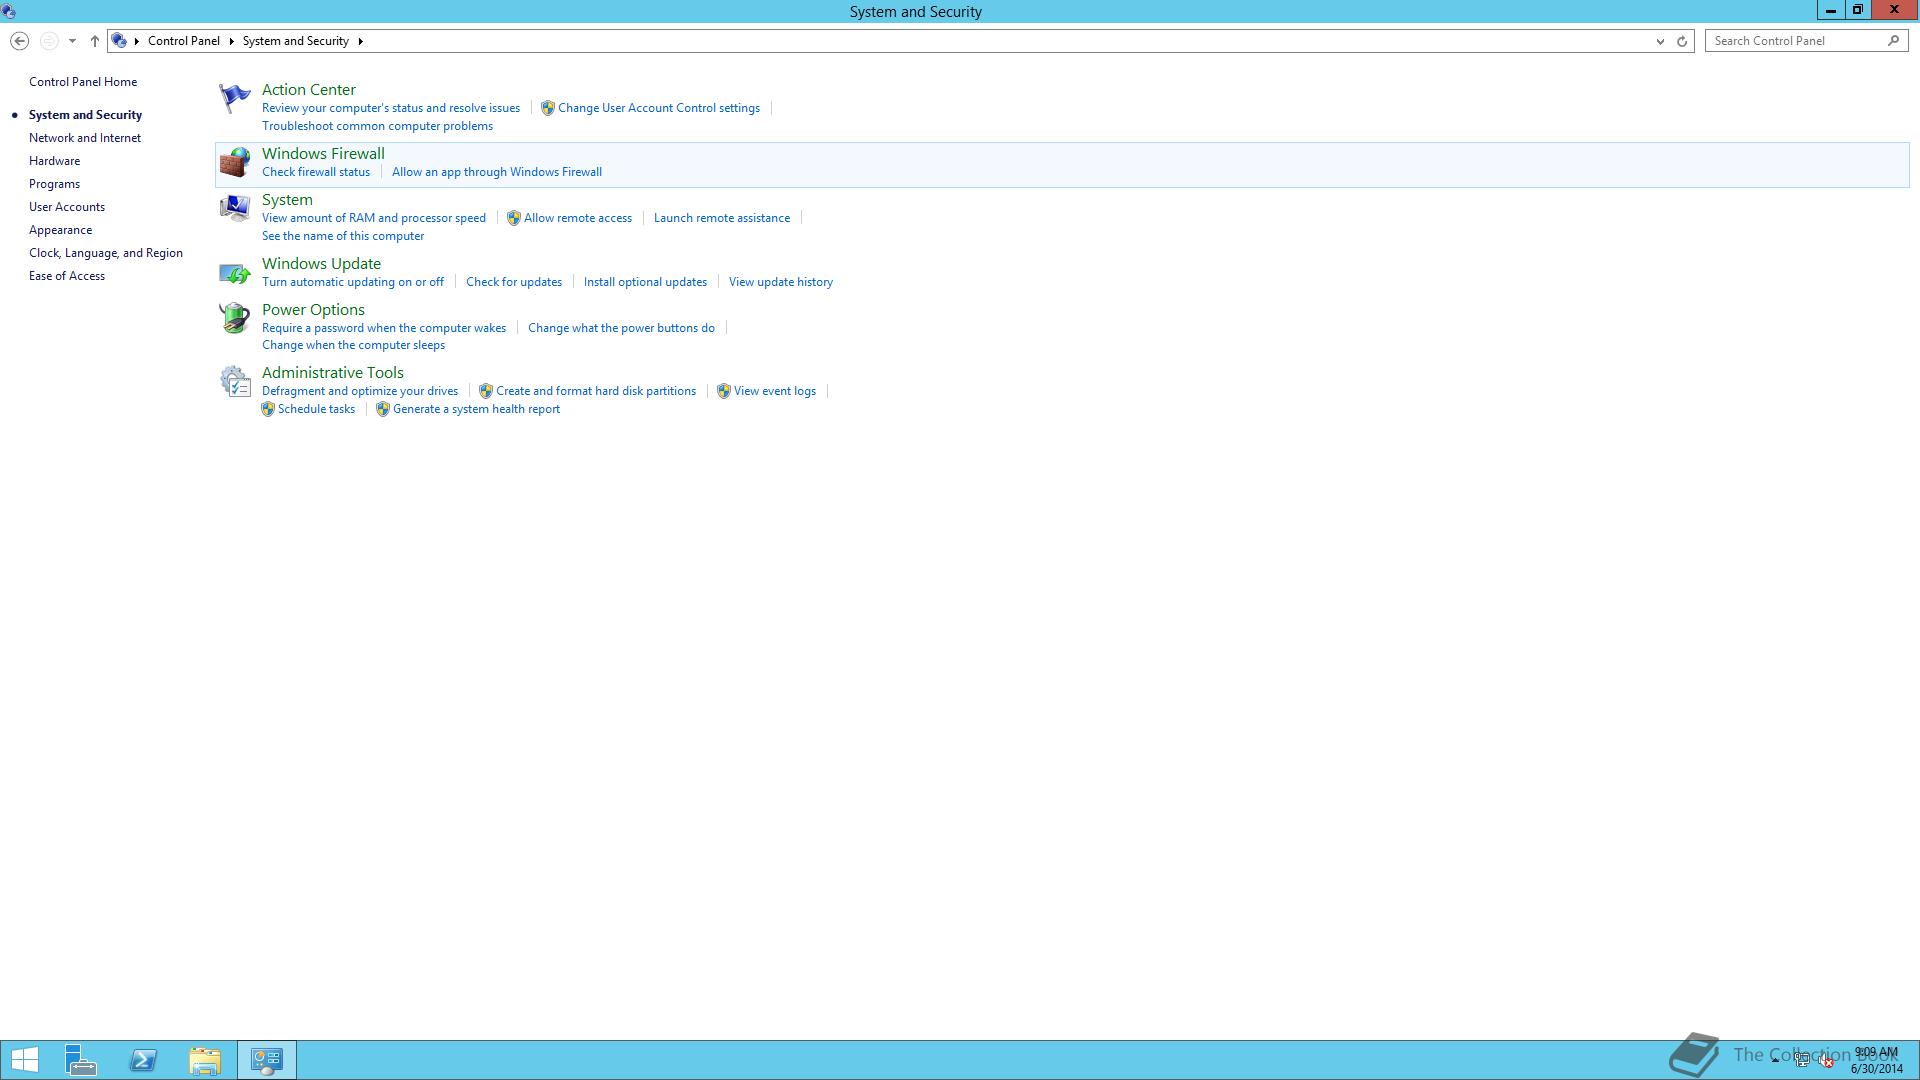Click Require a password when the computer wakes

(x=384, y=328)
